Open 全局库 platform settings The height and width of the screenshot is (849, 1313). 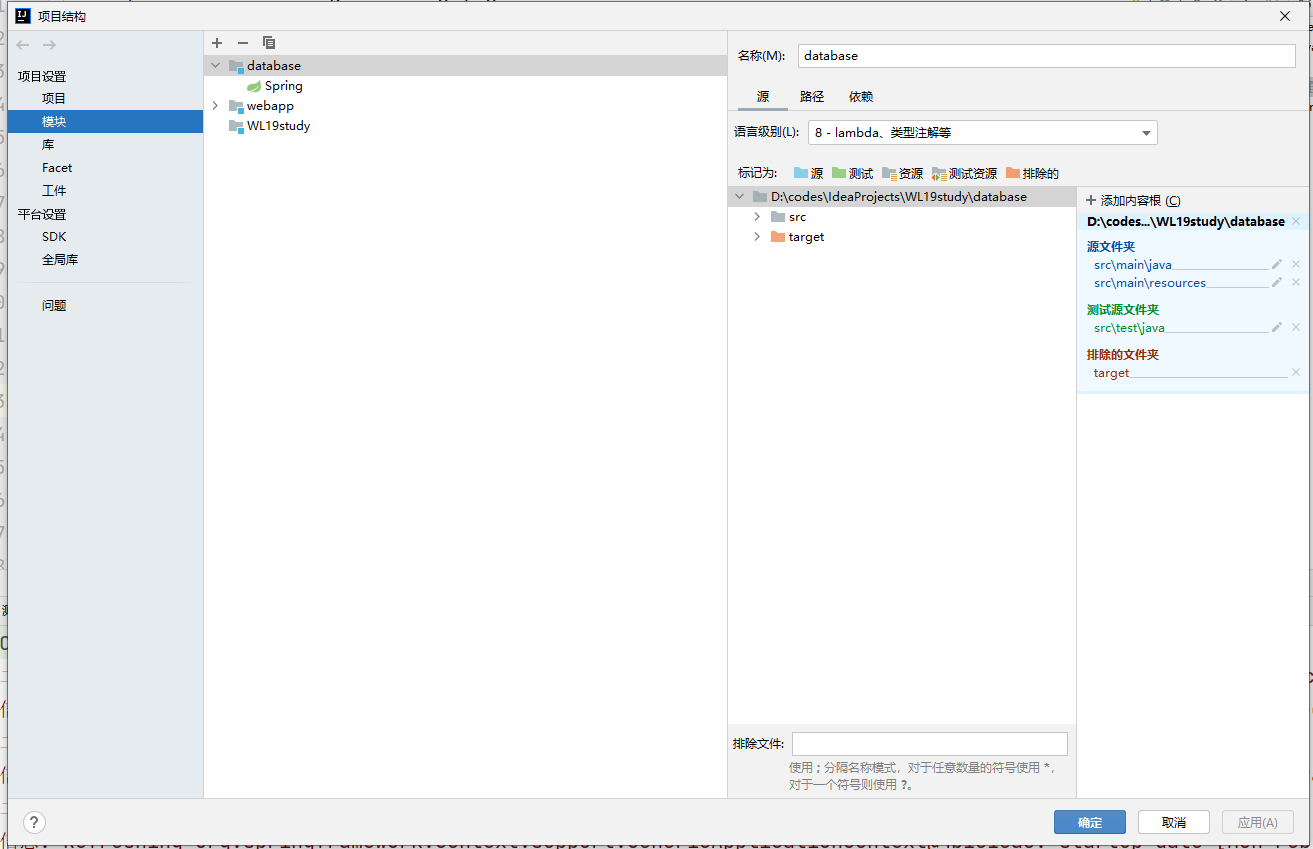click(60, 260)
